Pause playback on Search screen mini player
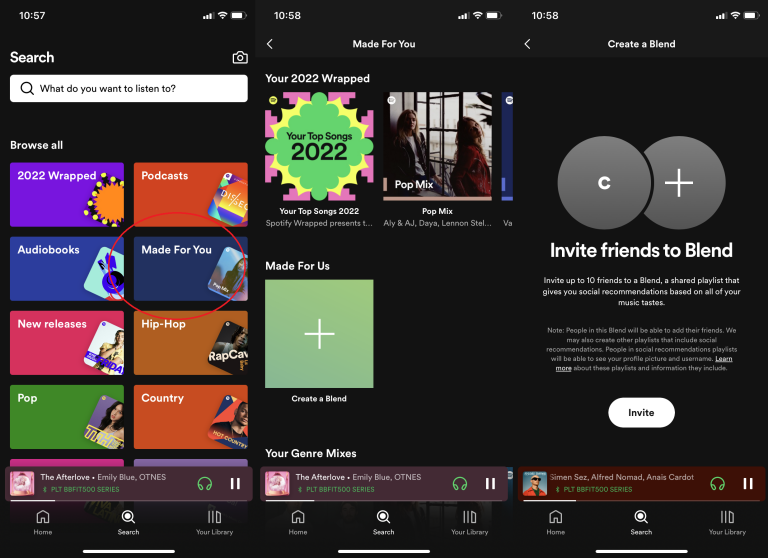 [x=235, y=484]
